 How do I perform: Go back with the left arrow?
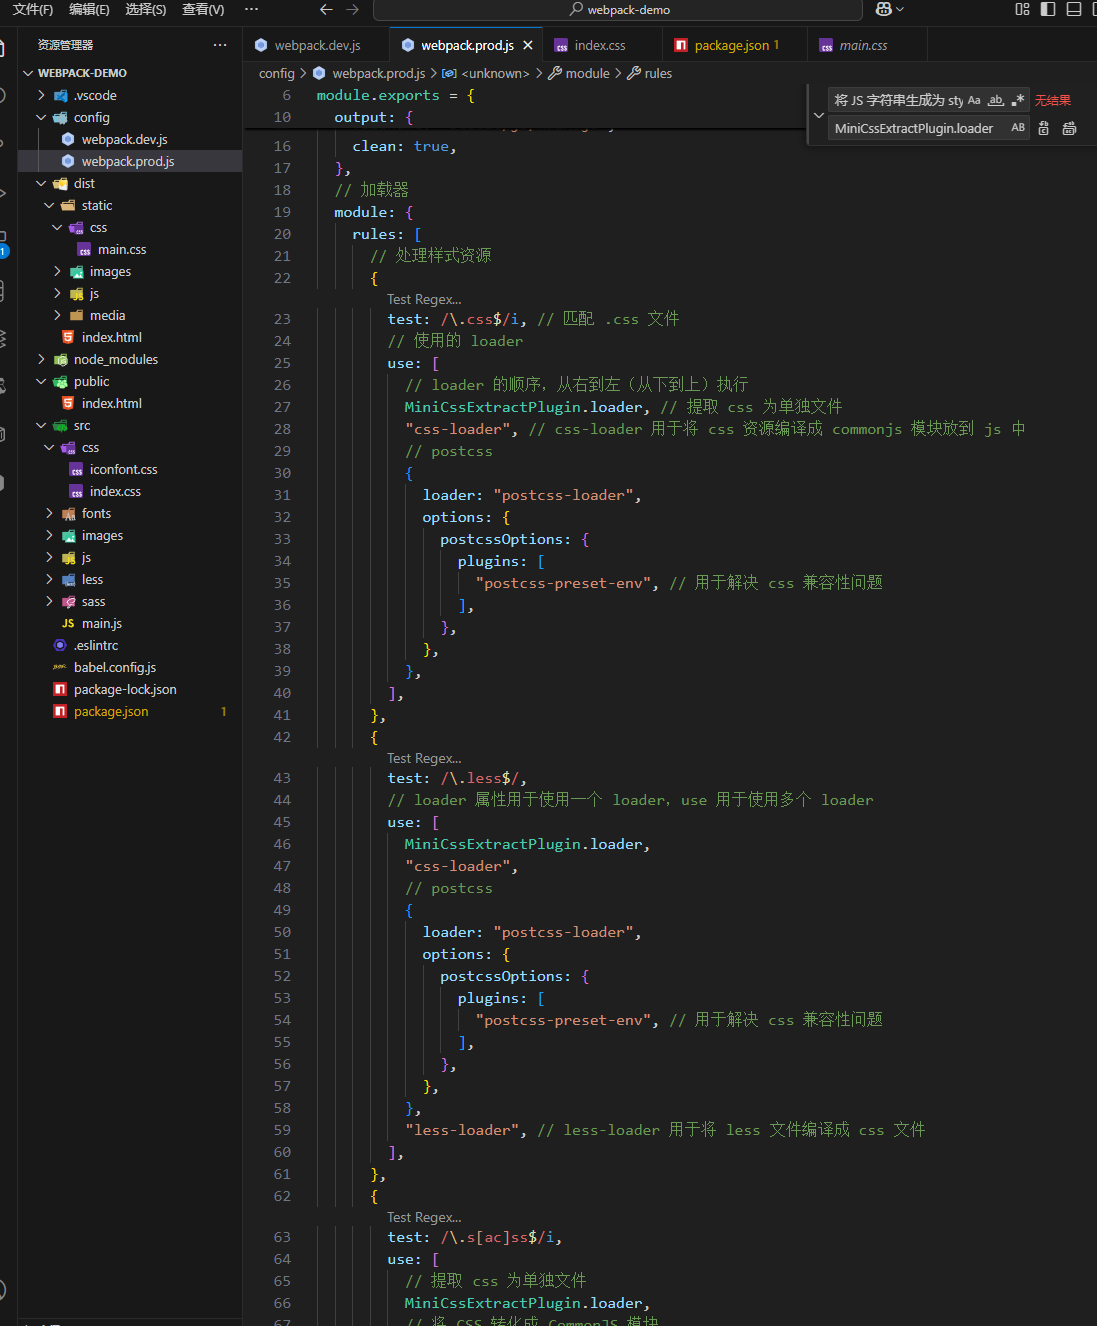pyautogui.click(x=326, y=9)
